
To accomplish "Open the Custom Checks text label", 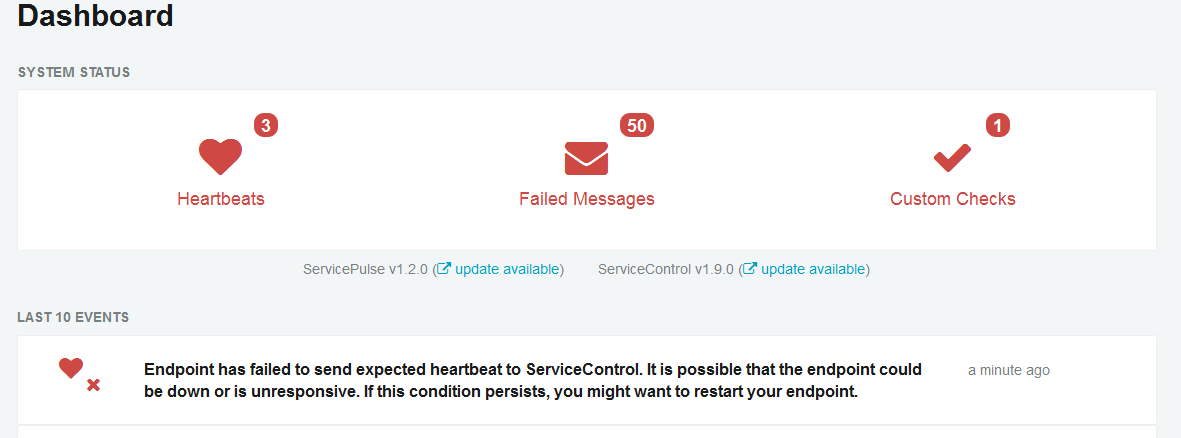I will (953, 199).
